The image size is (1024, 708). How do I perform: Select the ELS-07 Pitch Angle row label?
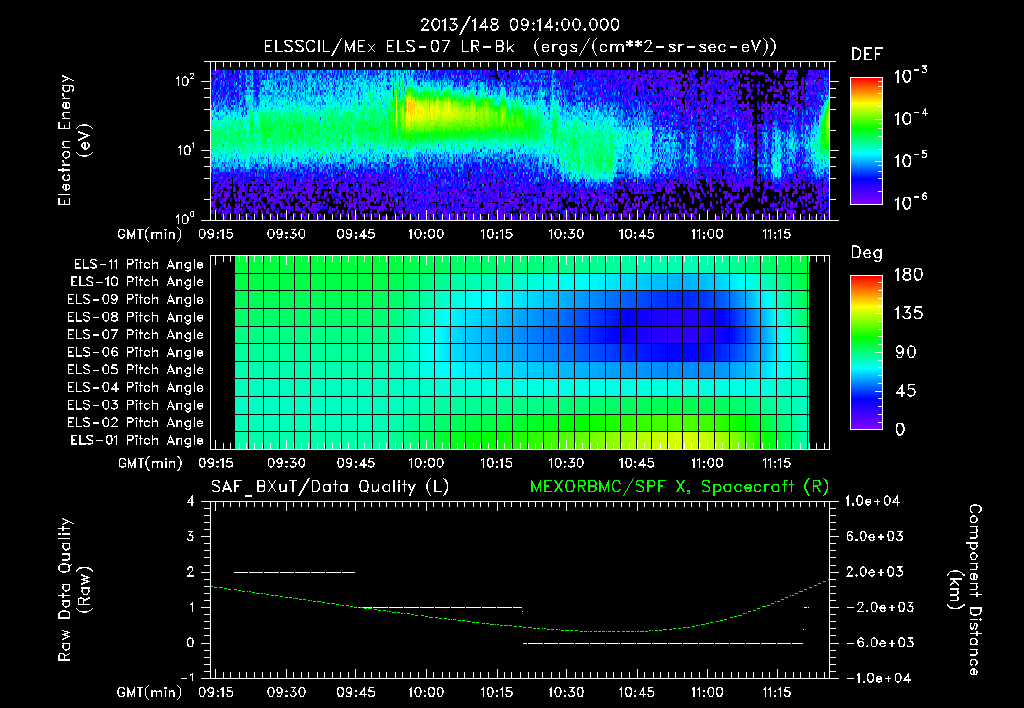pyautogui.click(x=136, y=334)
